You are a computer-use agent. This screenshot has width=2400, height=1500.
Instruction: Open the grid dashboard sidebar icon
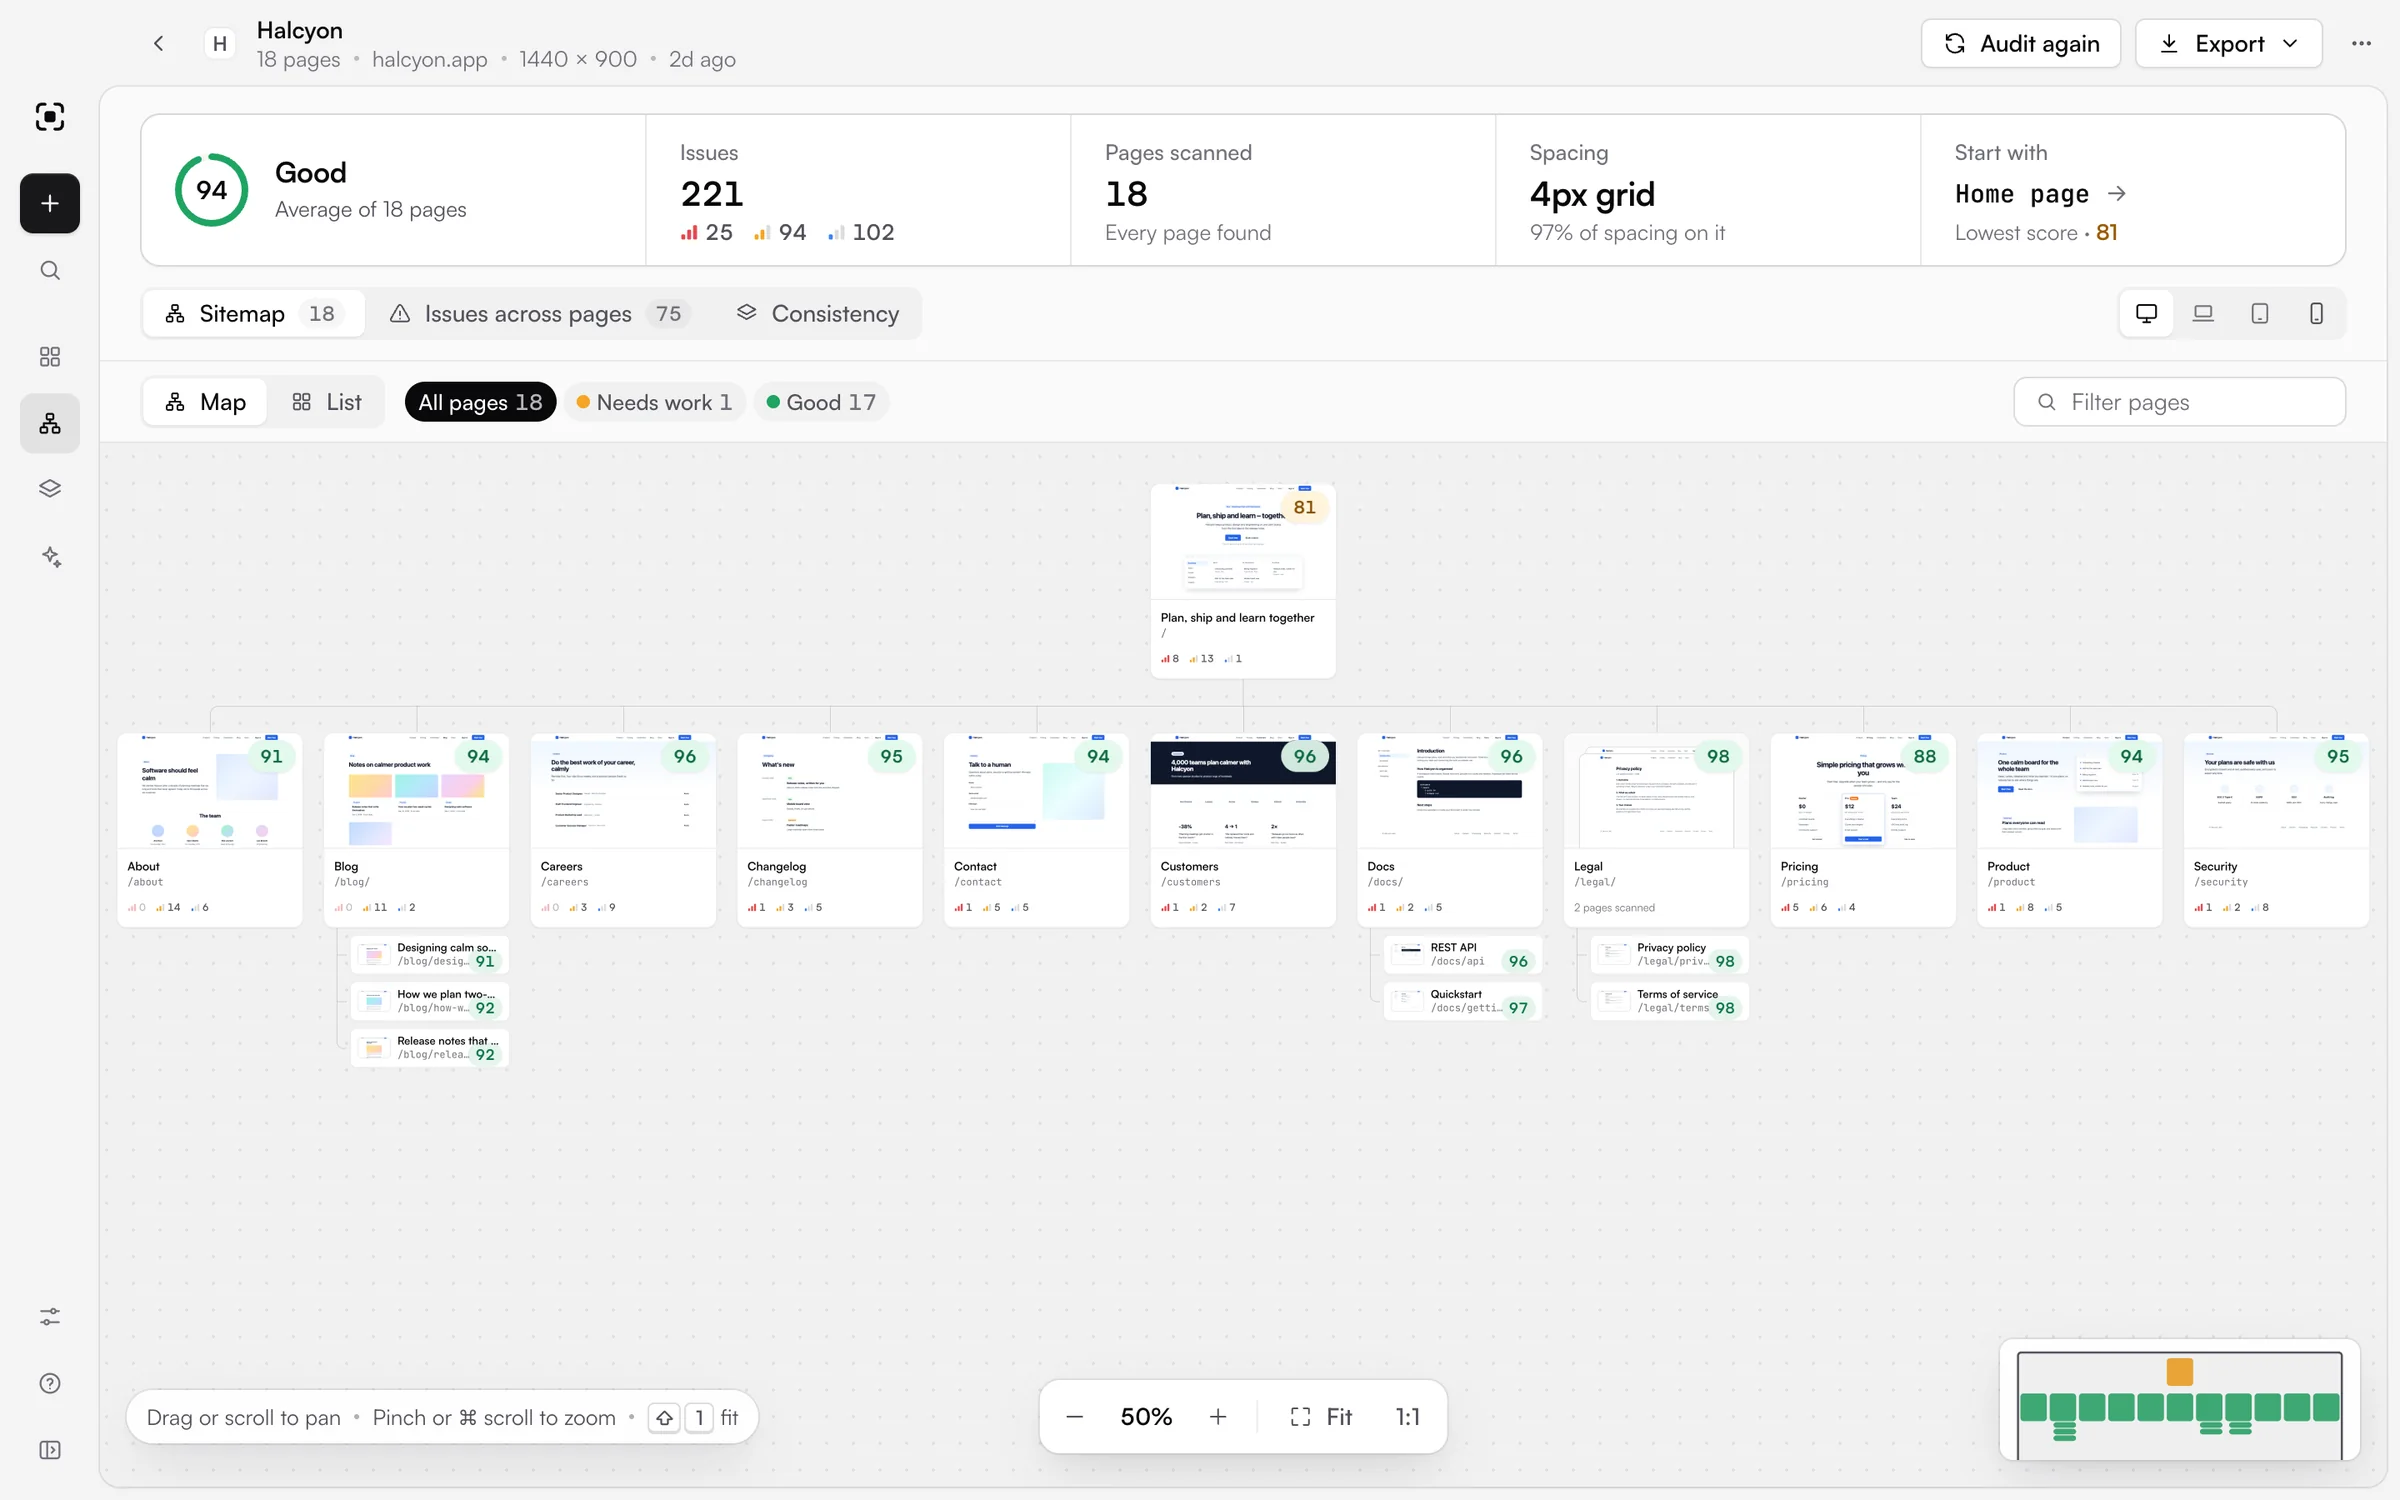click(x=50, y=357)
